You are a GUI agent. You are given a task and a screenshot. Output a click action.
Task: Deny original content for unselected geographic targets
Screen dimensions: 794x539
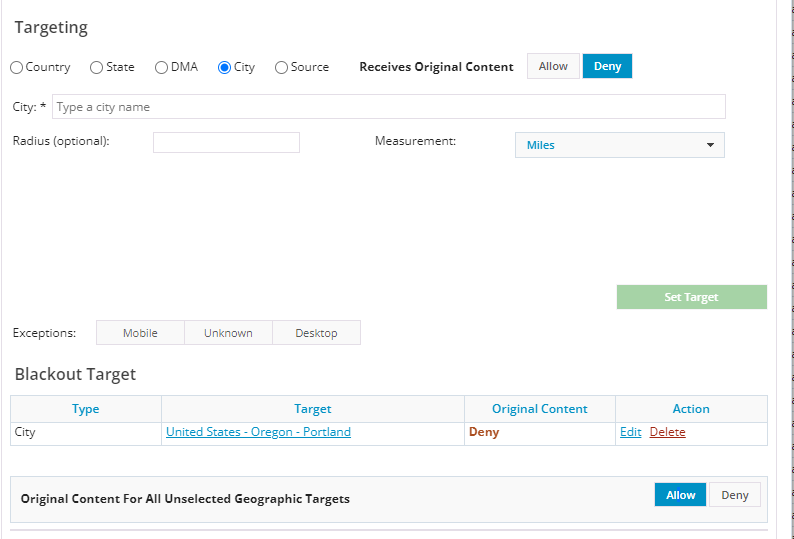[734, 495]
